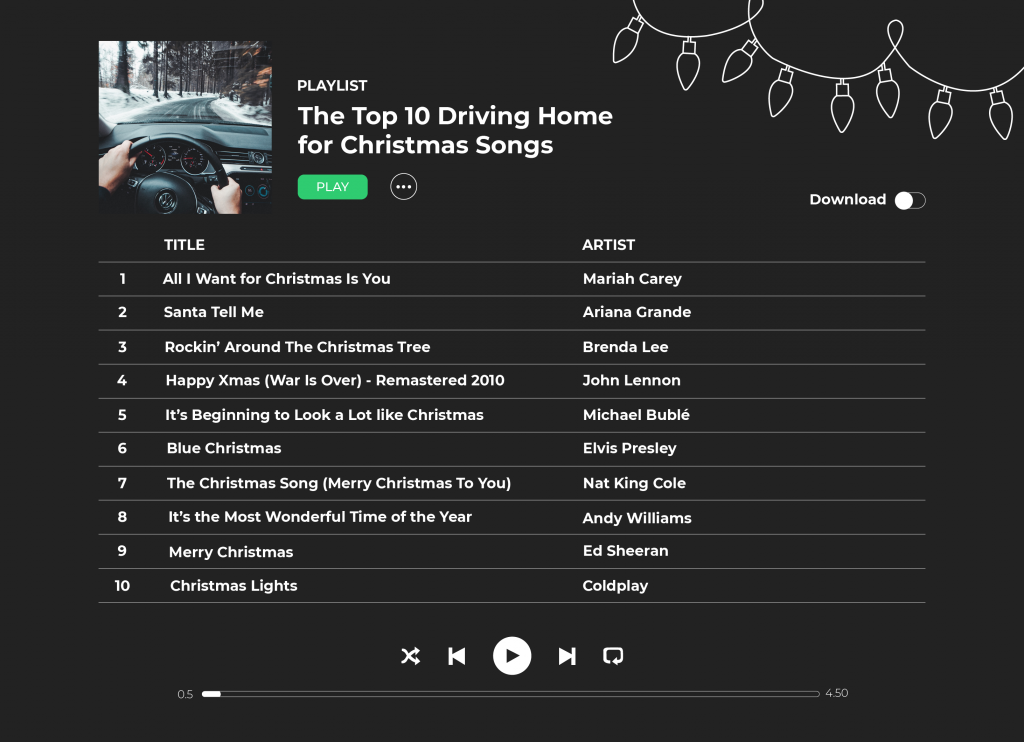Click the artist Ed Sheeran
This screenshot has width=1024, height=742.
(x=625, y=551)
